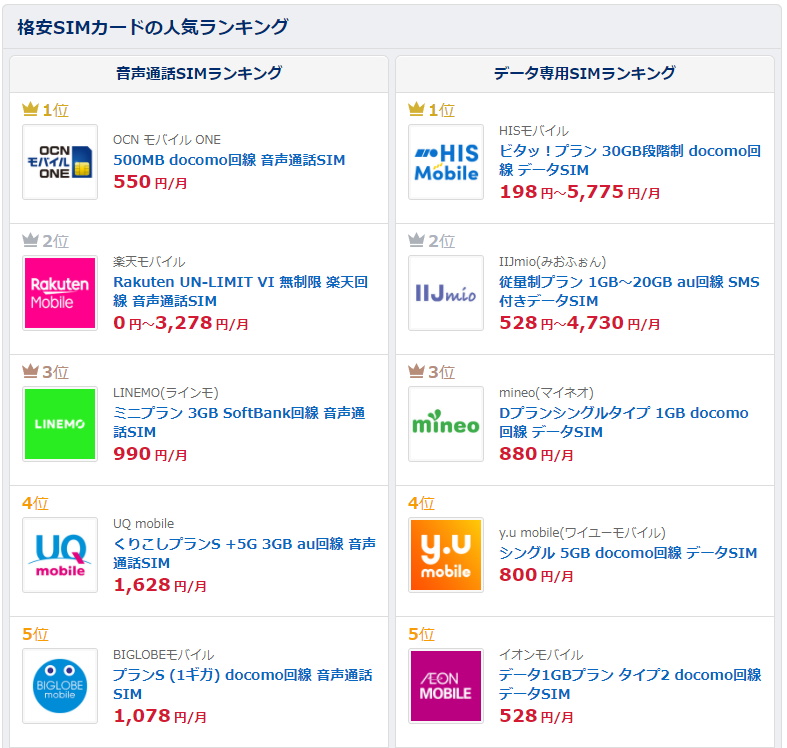Click the green LINEMO logo
Image resolution: width=787 pixels, height=748 pixels.
pyautogui.click(x=60, y=424)
